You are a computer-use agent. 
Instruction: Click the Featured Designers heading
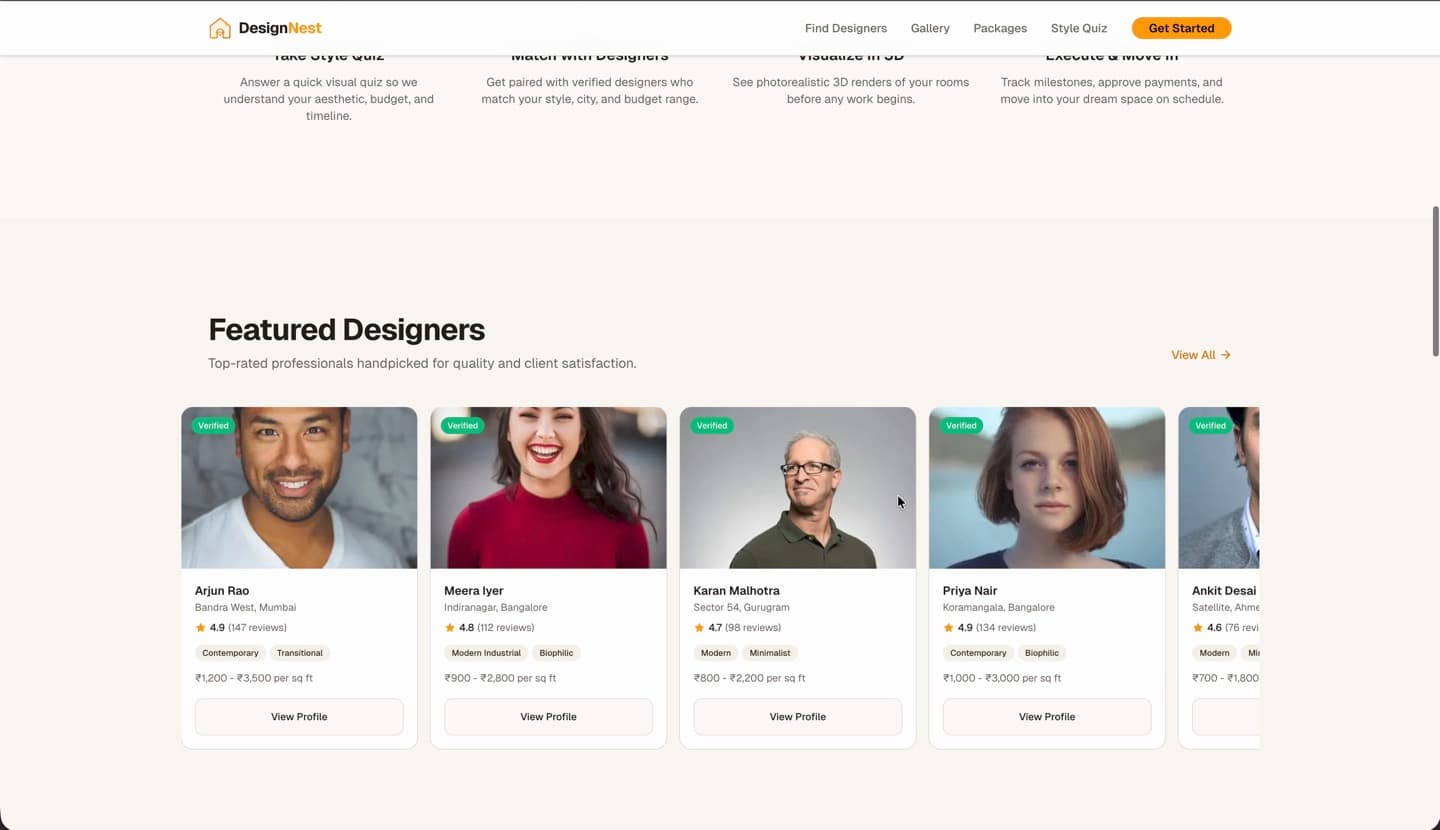tap(347, 329)
